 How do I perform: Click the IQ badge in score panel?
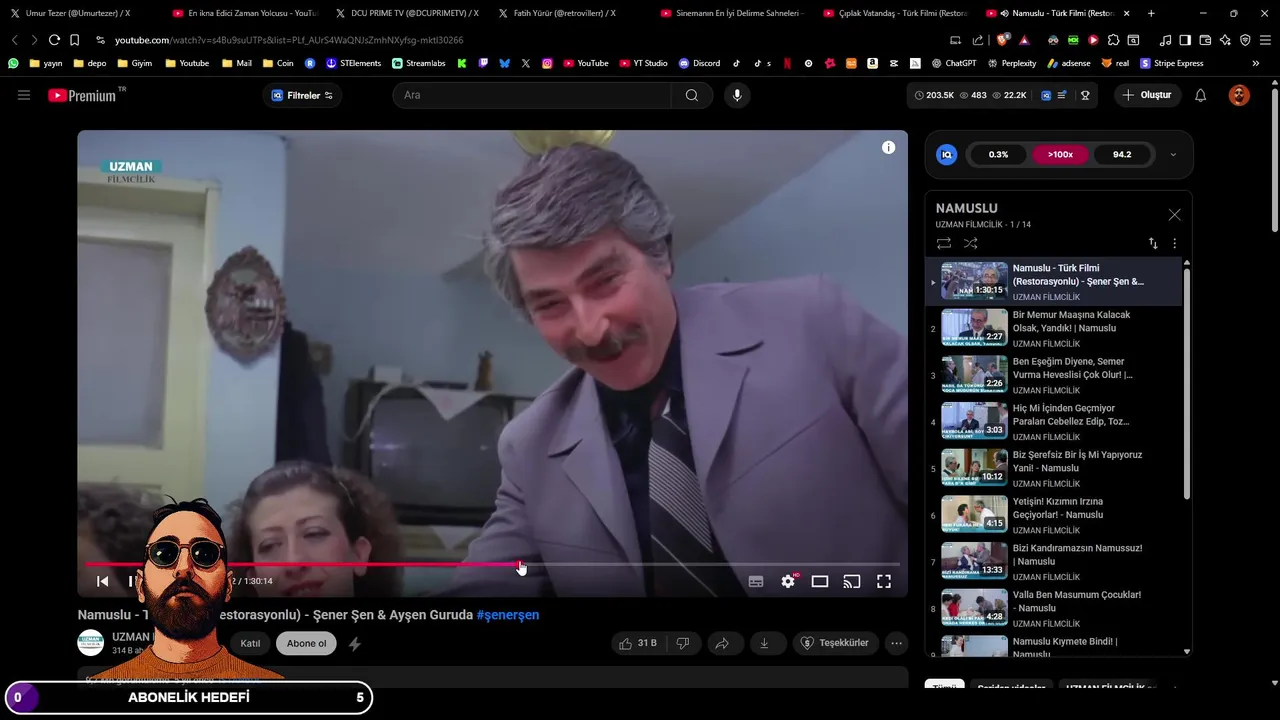[946, 155]
